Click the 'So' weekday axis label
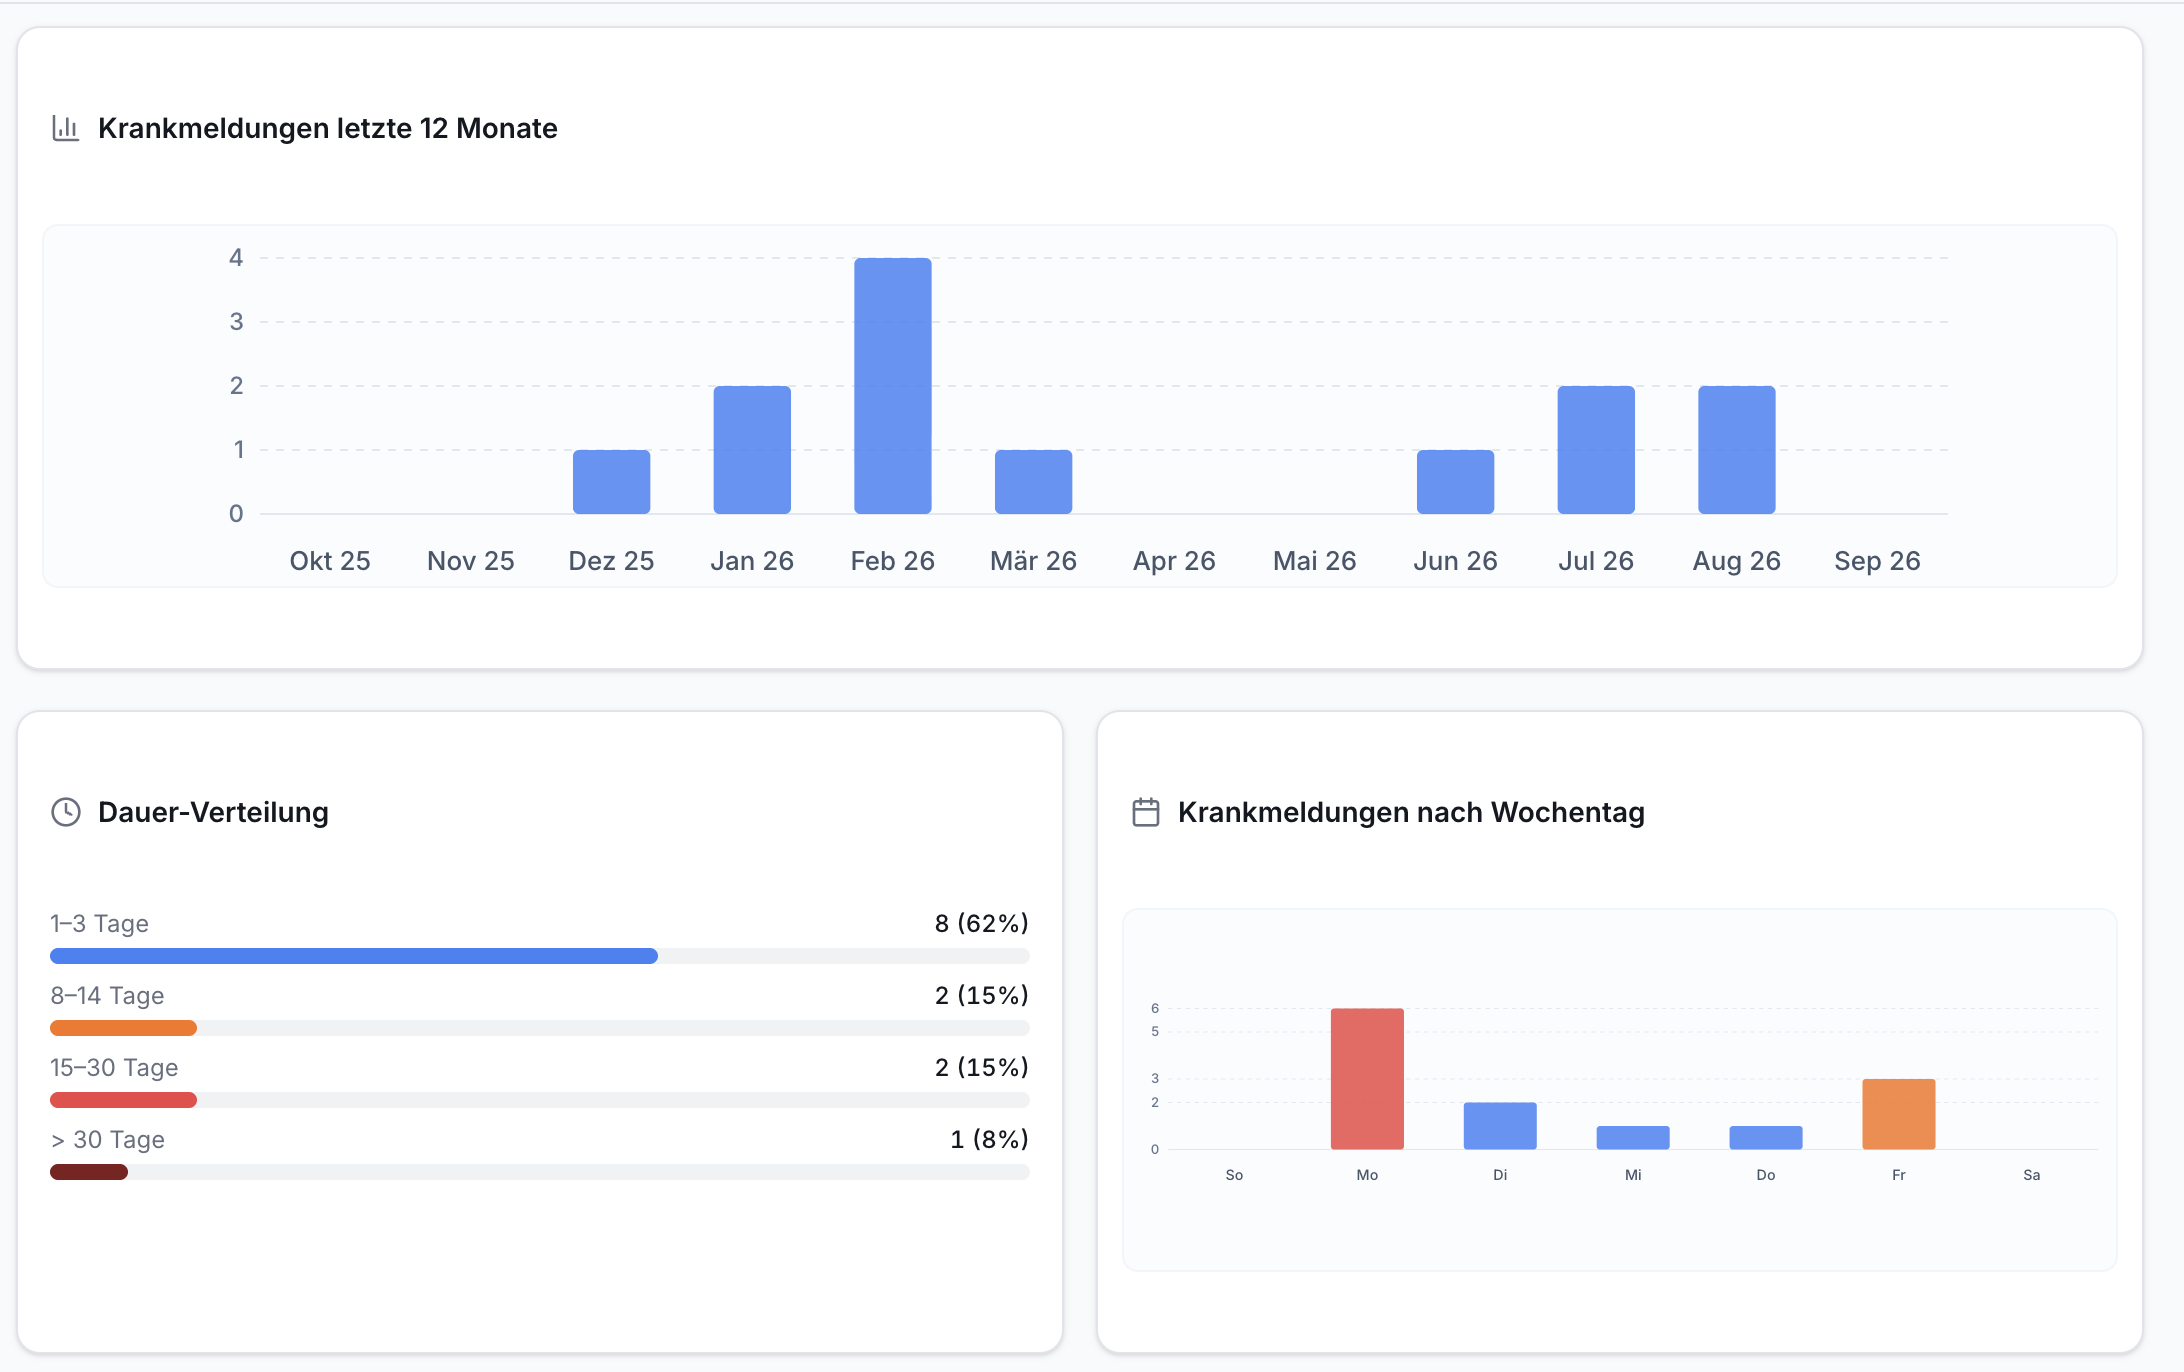 pyautogui.click(x=1234, y=1175)
